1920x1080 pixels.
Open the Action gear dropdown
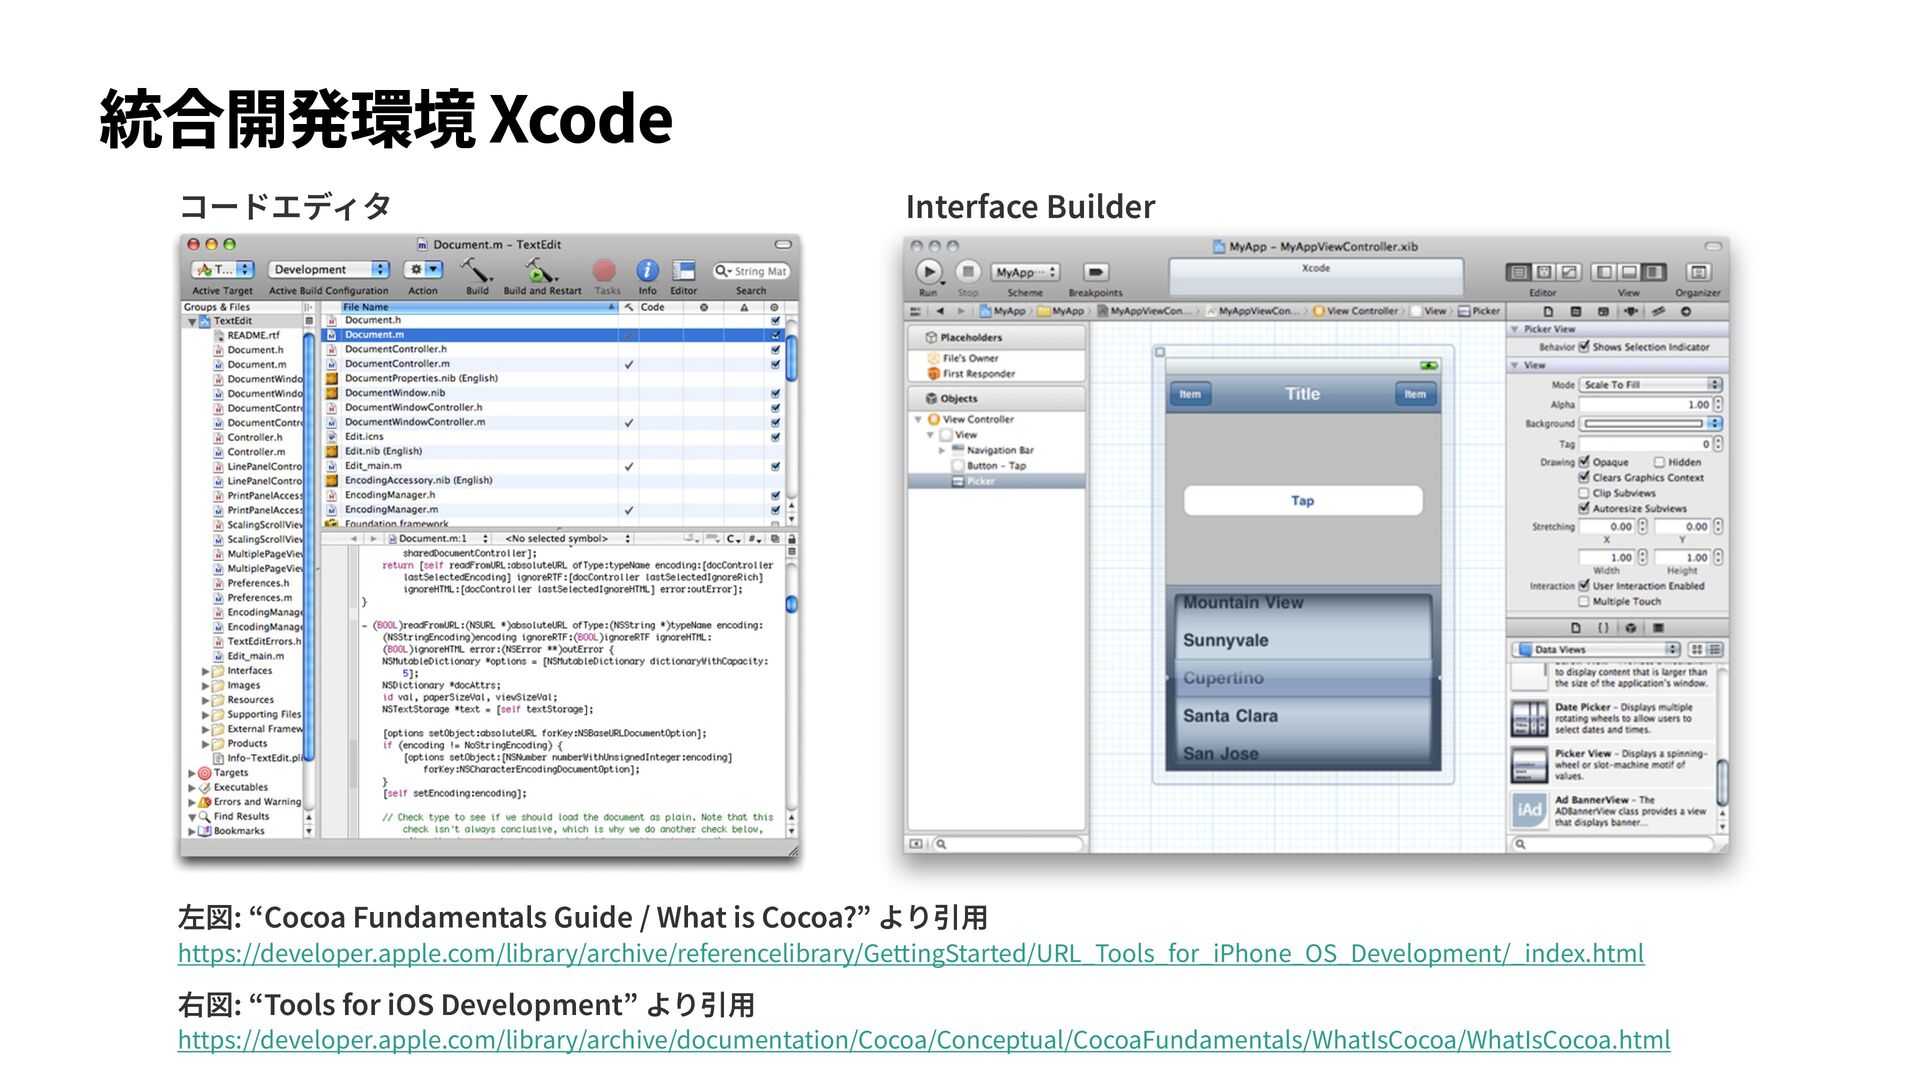423,269
